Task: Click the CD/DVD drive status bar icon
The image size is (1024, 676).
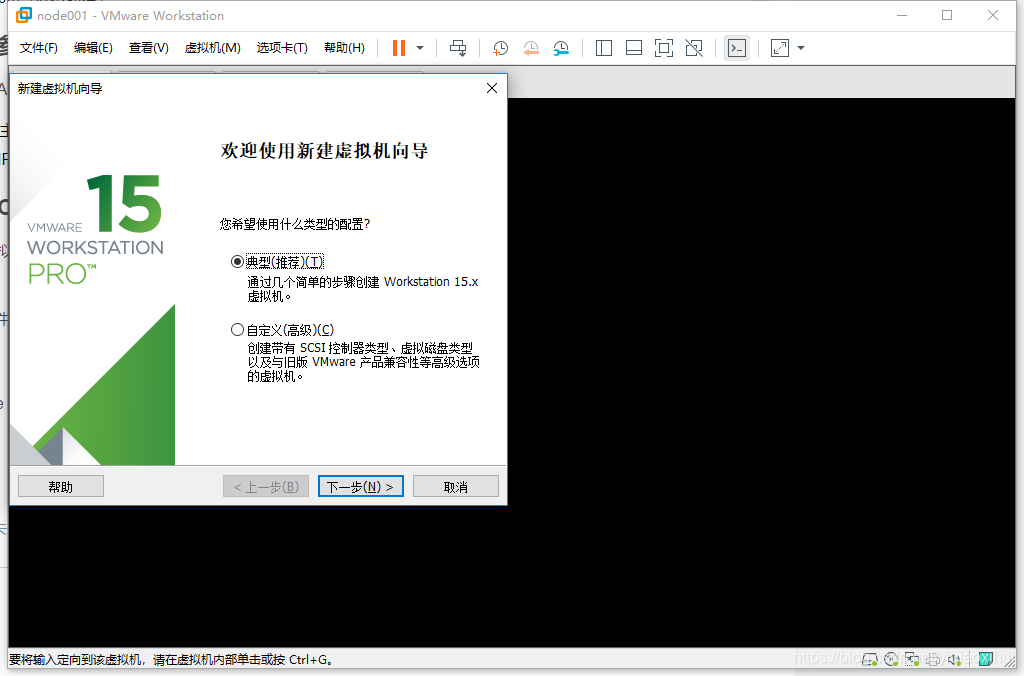Action: pyautogui.click(x=891, y=660)
